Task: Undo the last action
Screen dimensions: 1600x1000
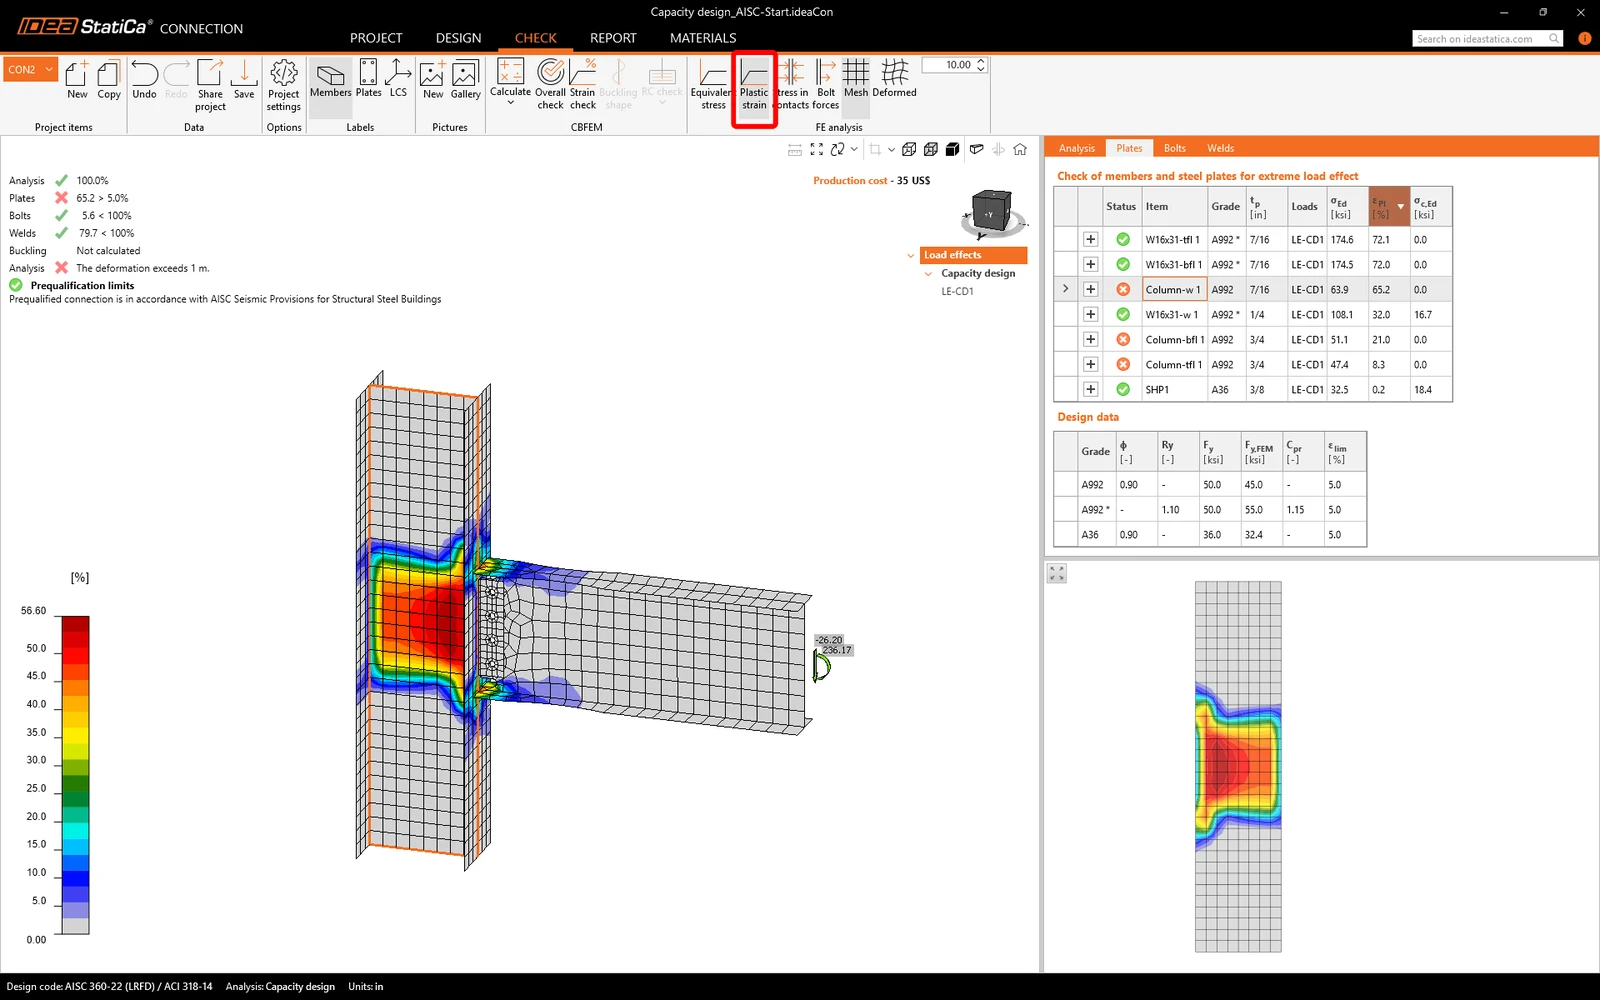Action: click(x=144, y=79)
